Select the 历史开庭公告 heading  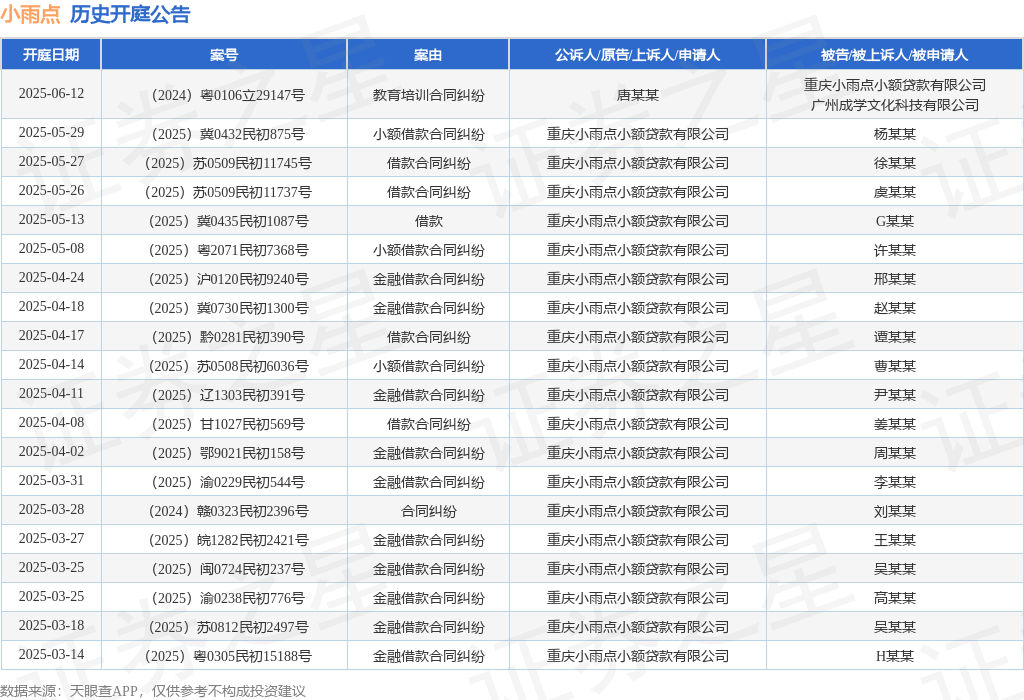click(130, 14)
